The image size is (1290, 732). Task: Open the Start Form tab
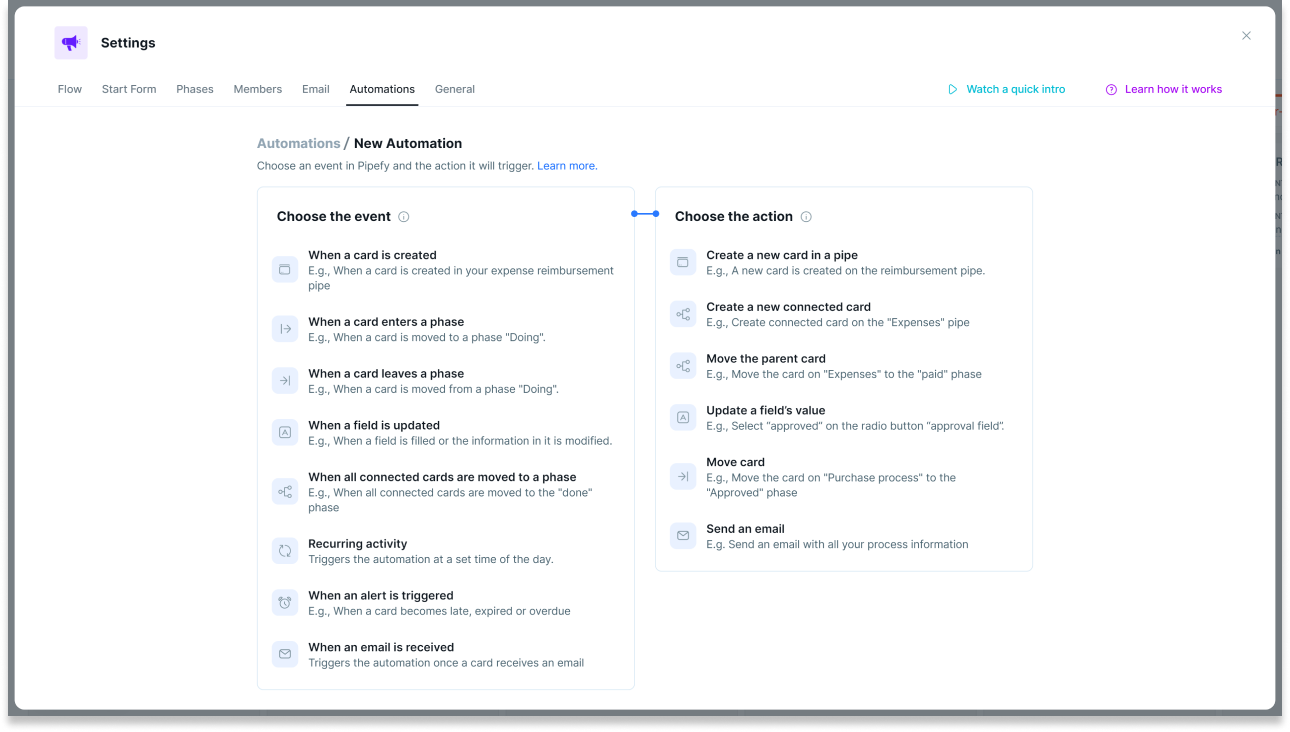(129, 89)
